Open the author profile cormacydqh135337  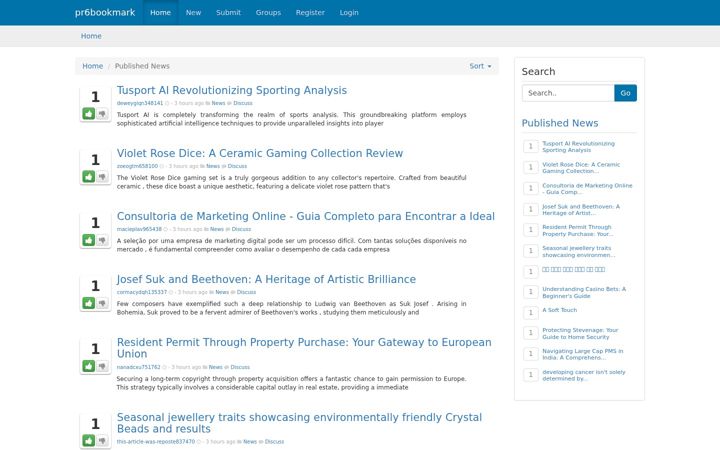pos(142,292)
